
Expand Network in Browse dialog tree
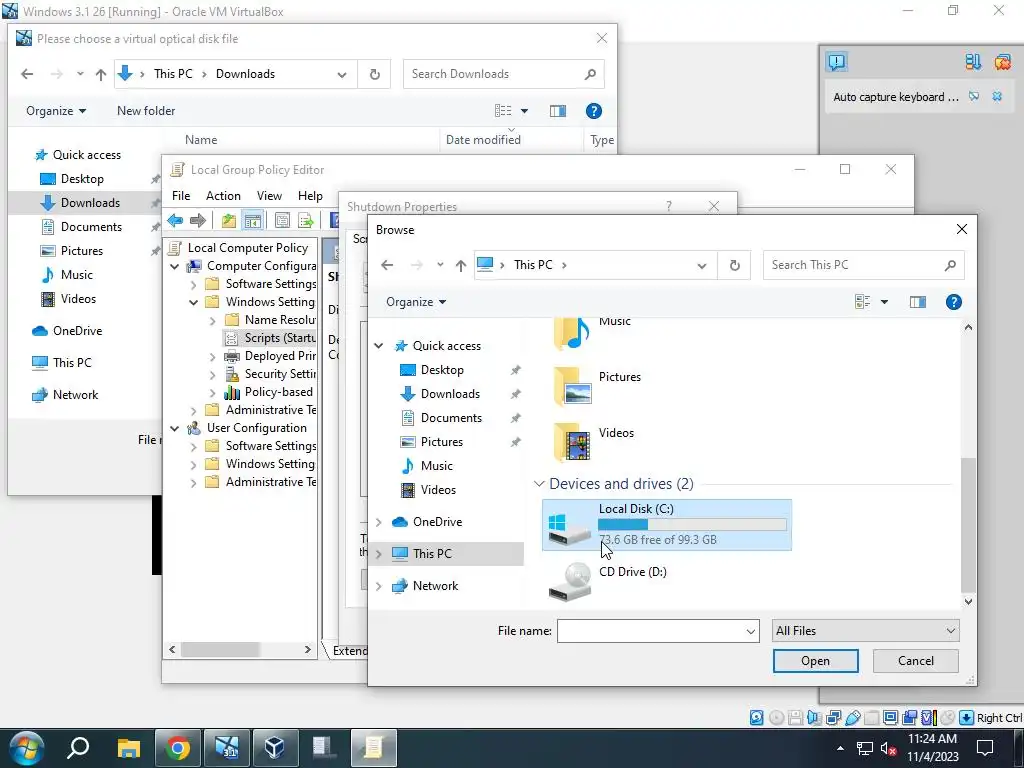coord(379,586)
